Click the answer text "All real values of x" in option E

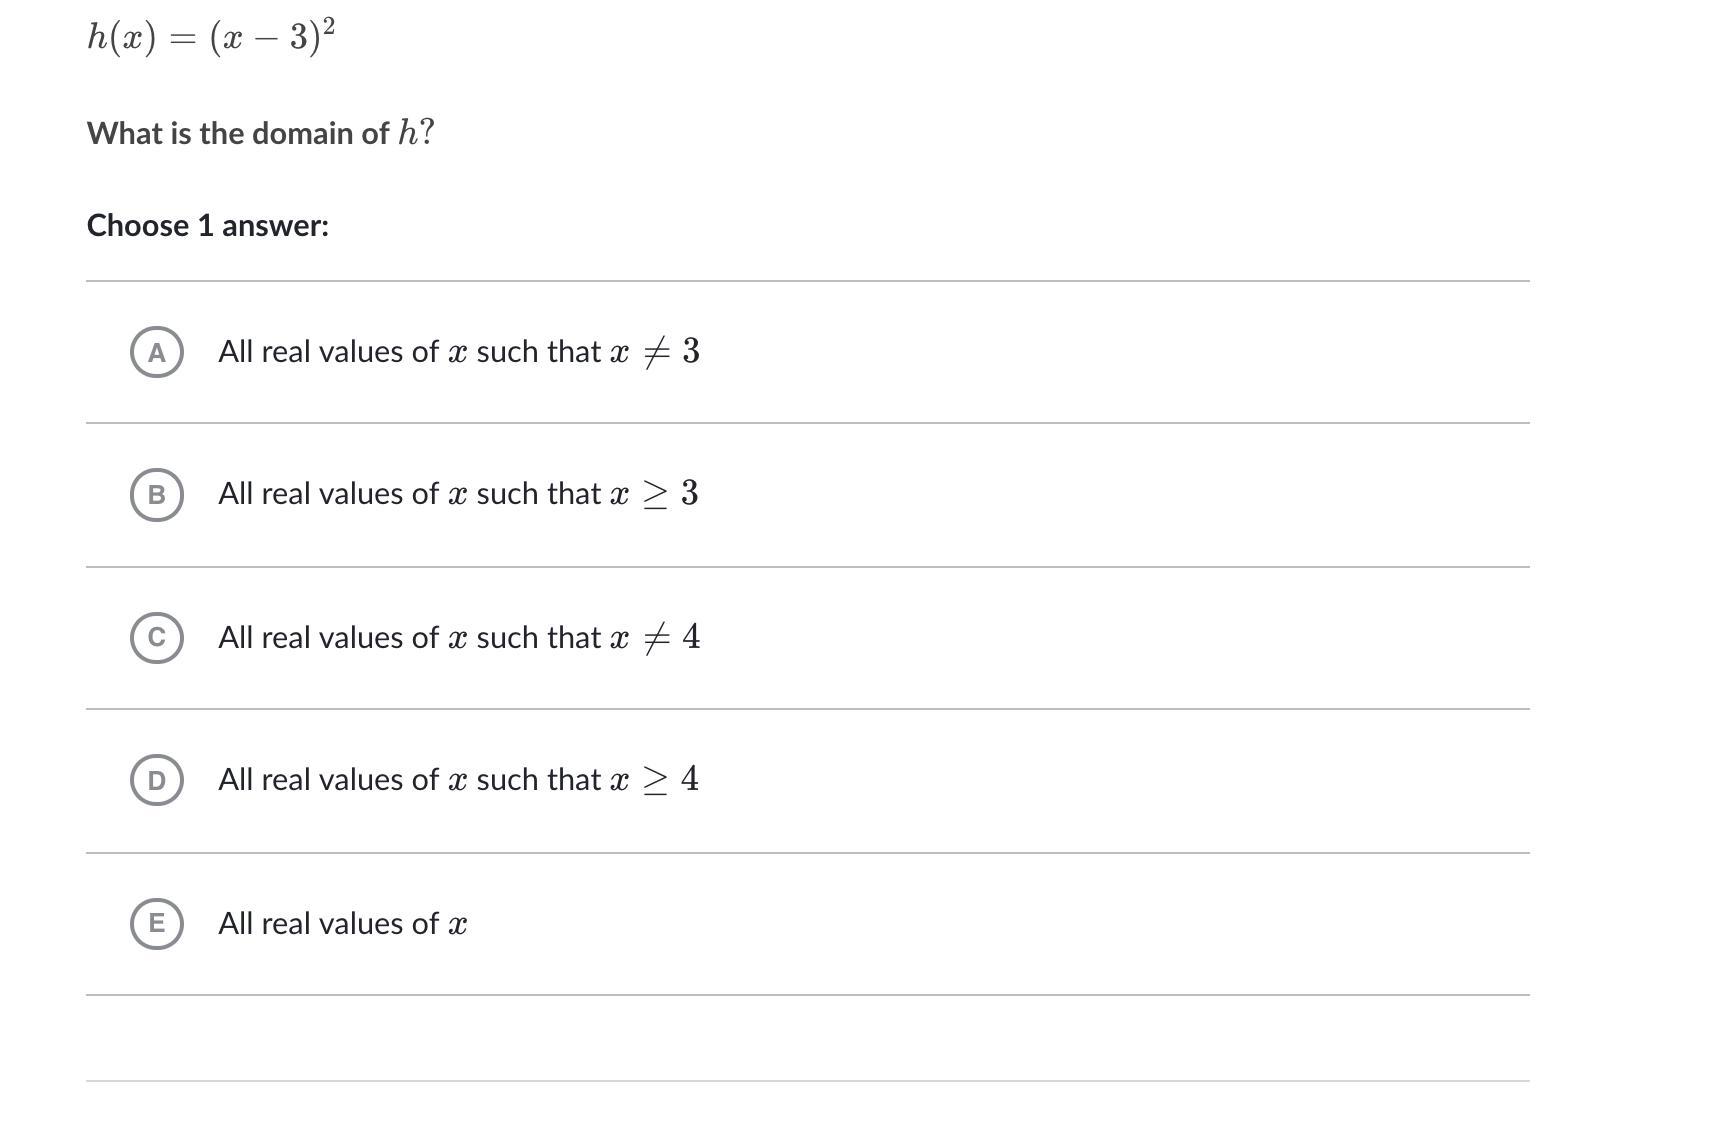[x=342, y=924]
